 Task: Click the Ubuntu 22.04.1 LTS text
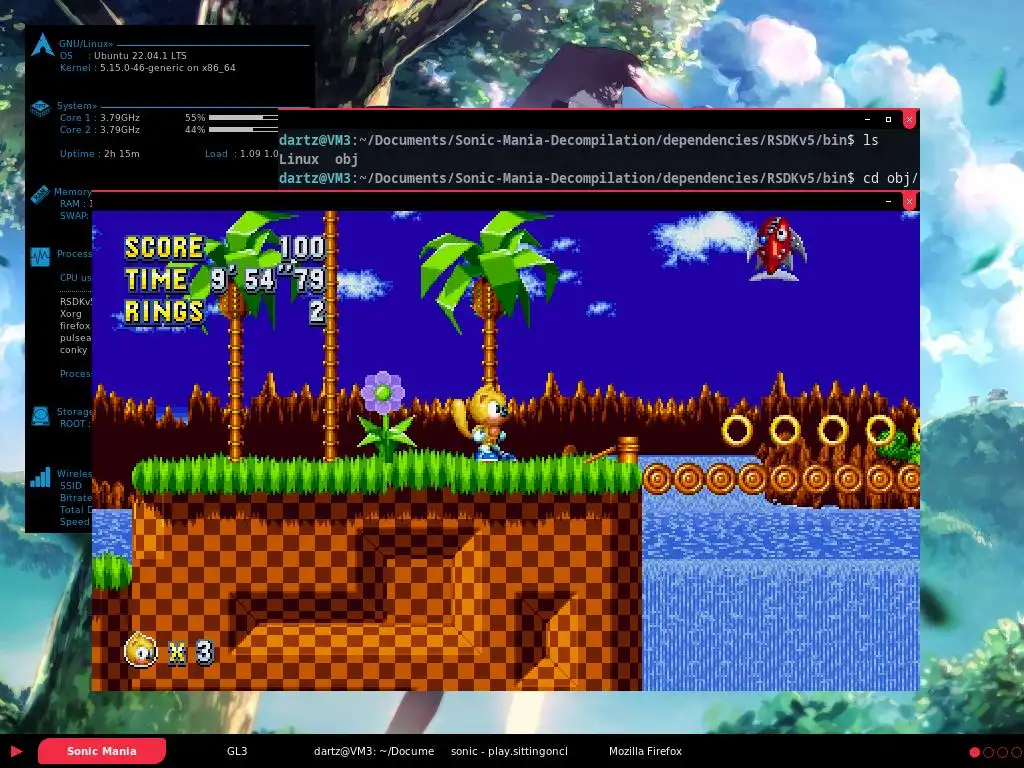pos(140,56)
